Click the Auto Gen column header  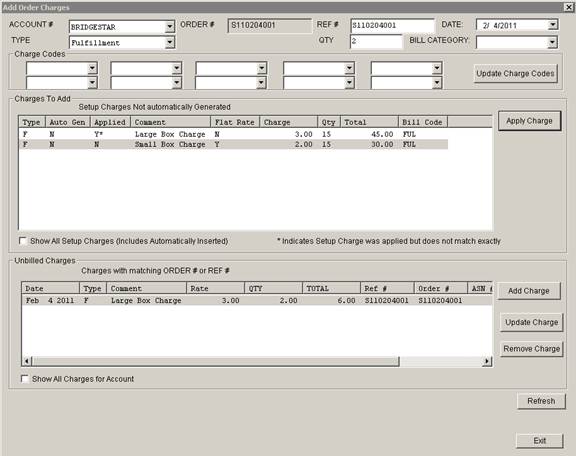click(68, 122)
